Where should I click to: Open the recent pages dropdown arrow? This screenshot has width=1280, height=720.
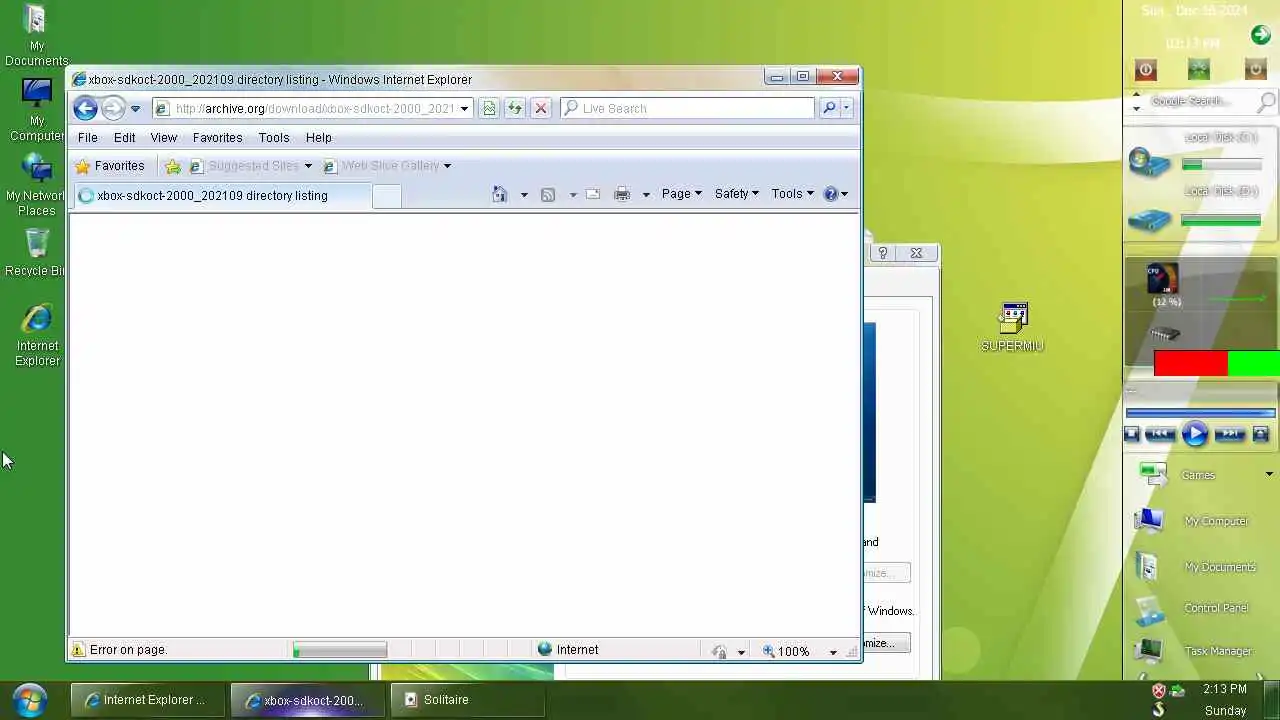[135, 109]
